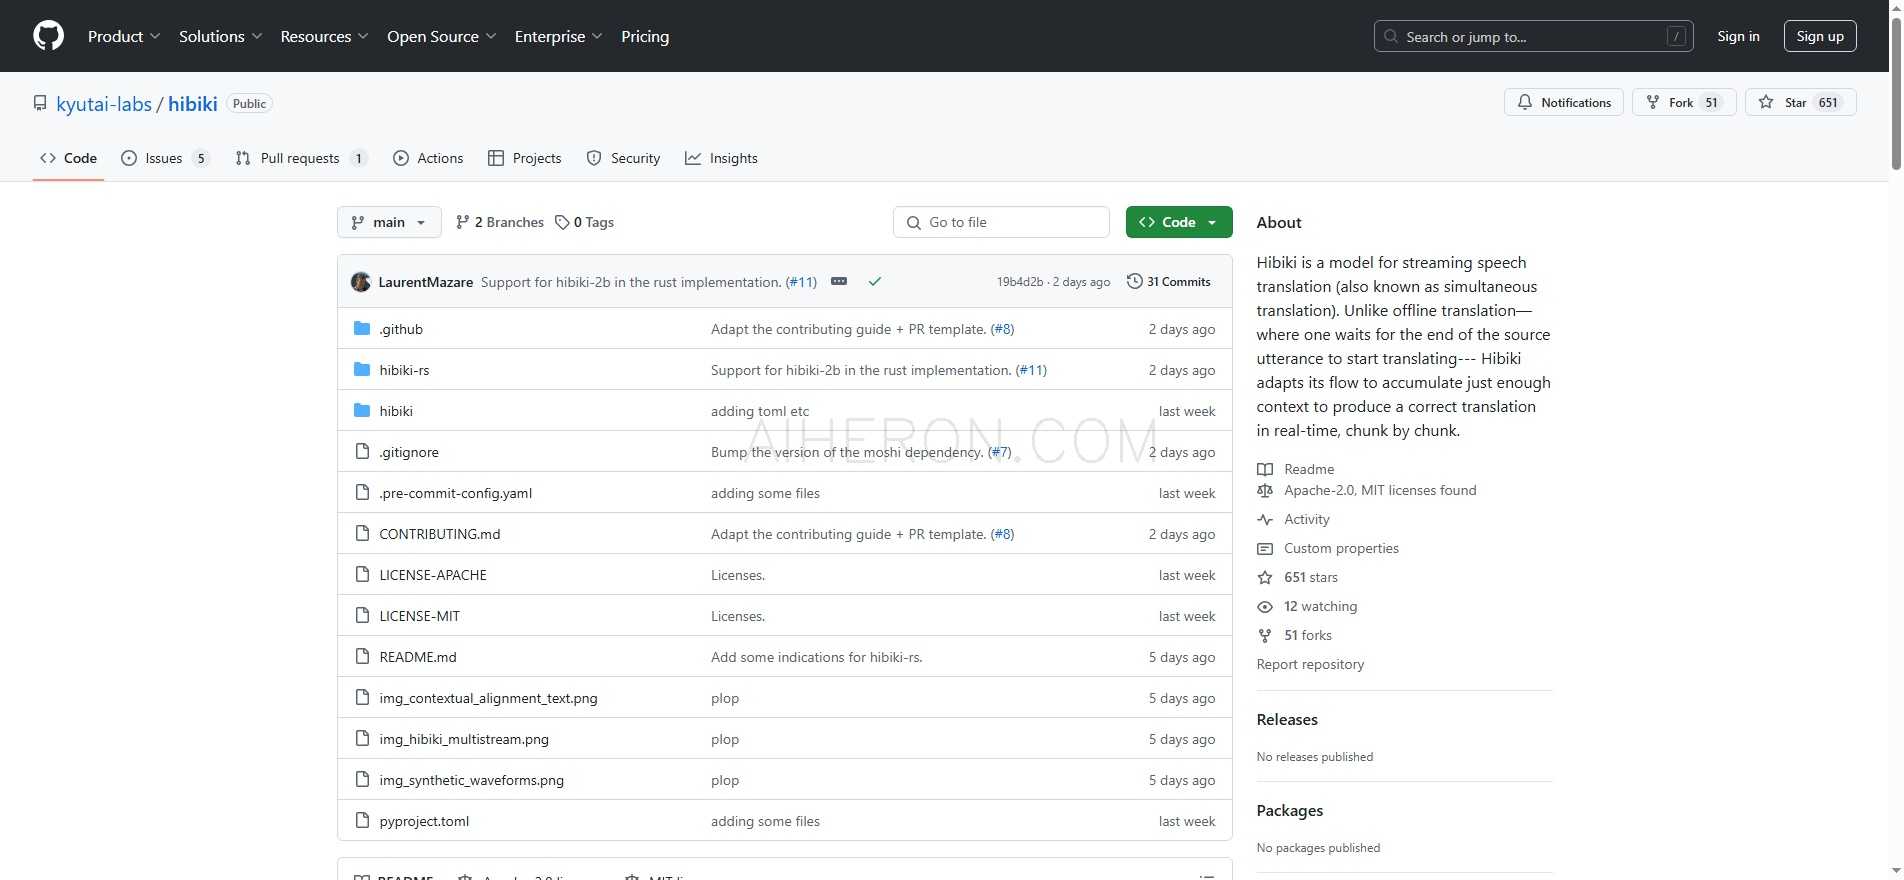This screenshot has height=880, width=1904.
Task: Click the Sign in link
Action: pyautogui.click(x=1738, y=36)
